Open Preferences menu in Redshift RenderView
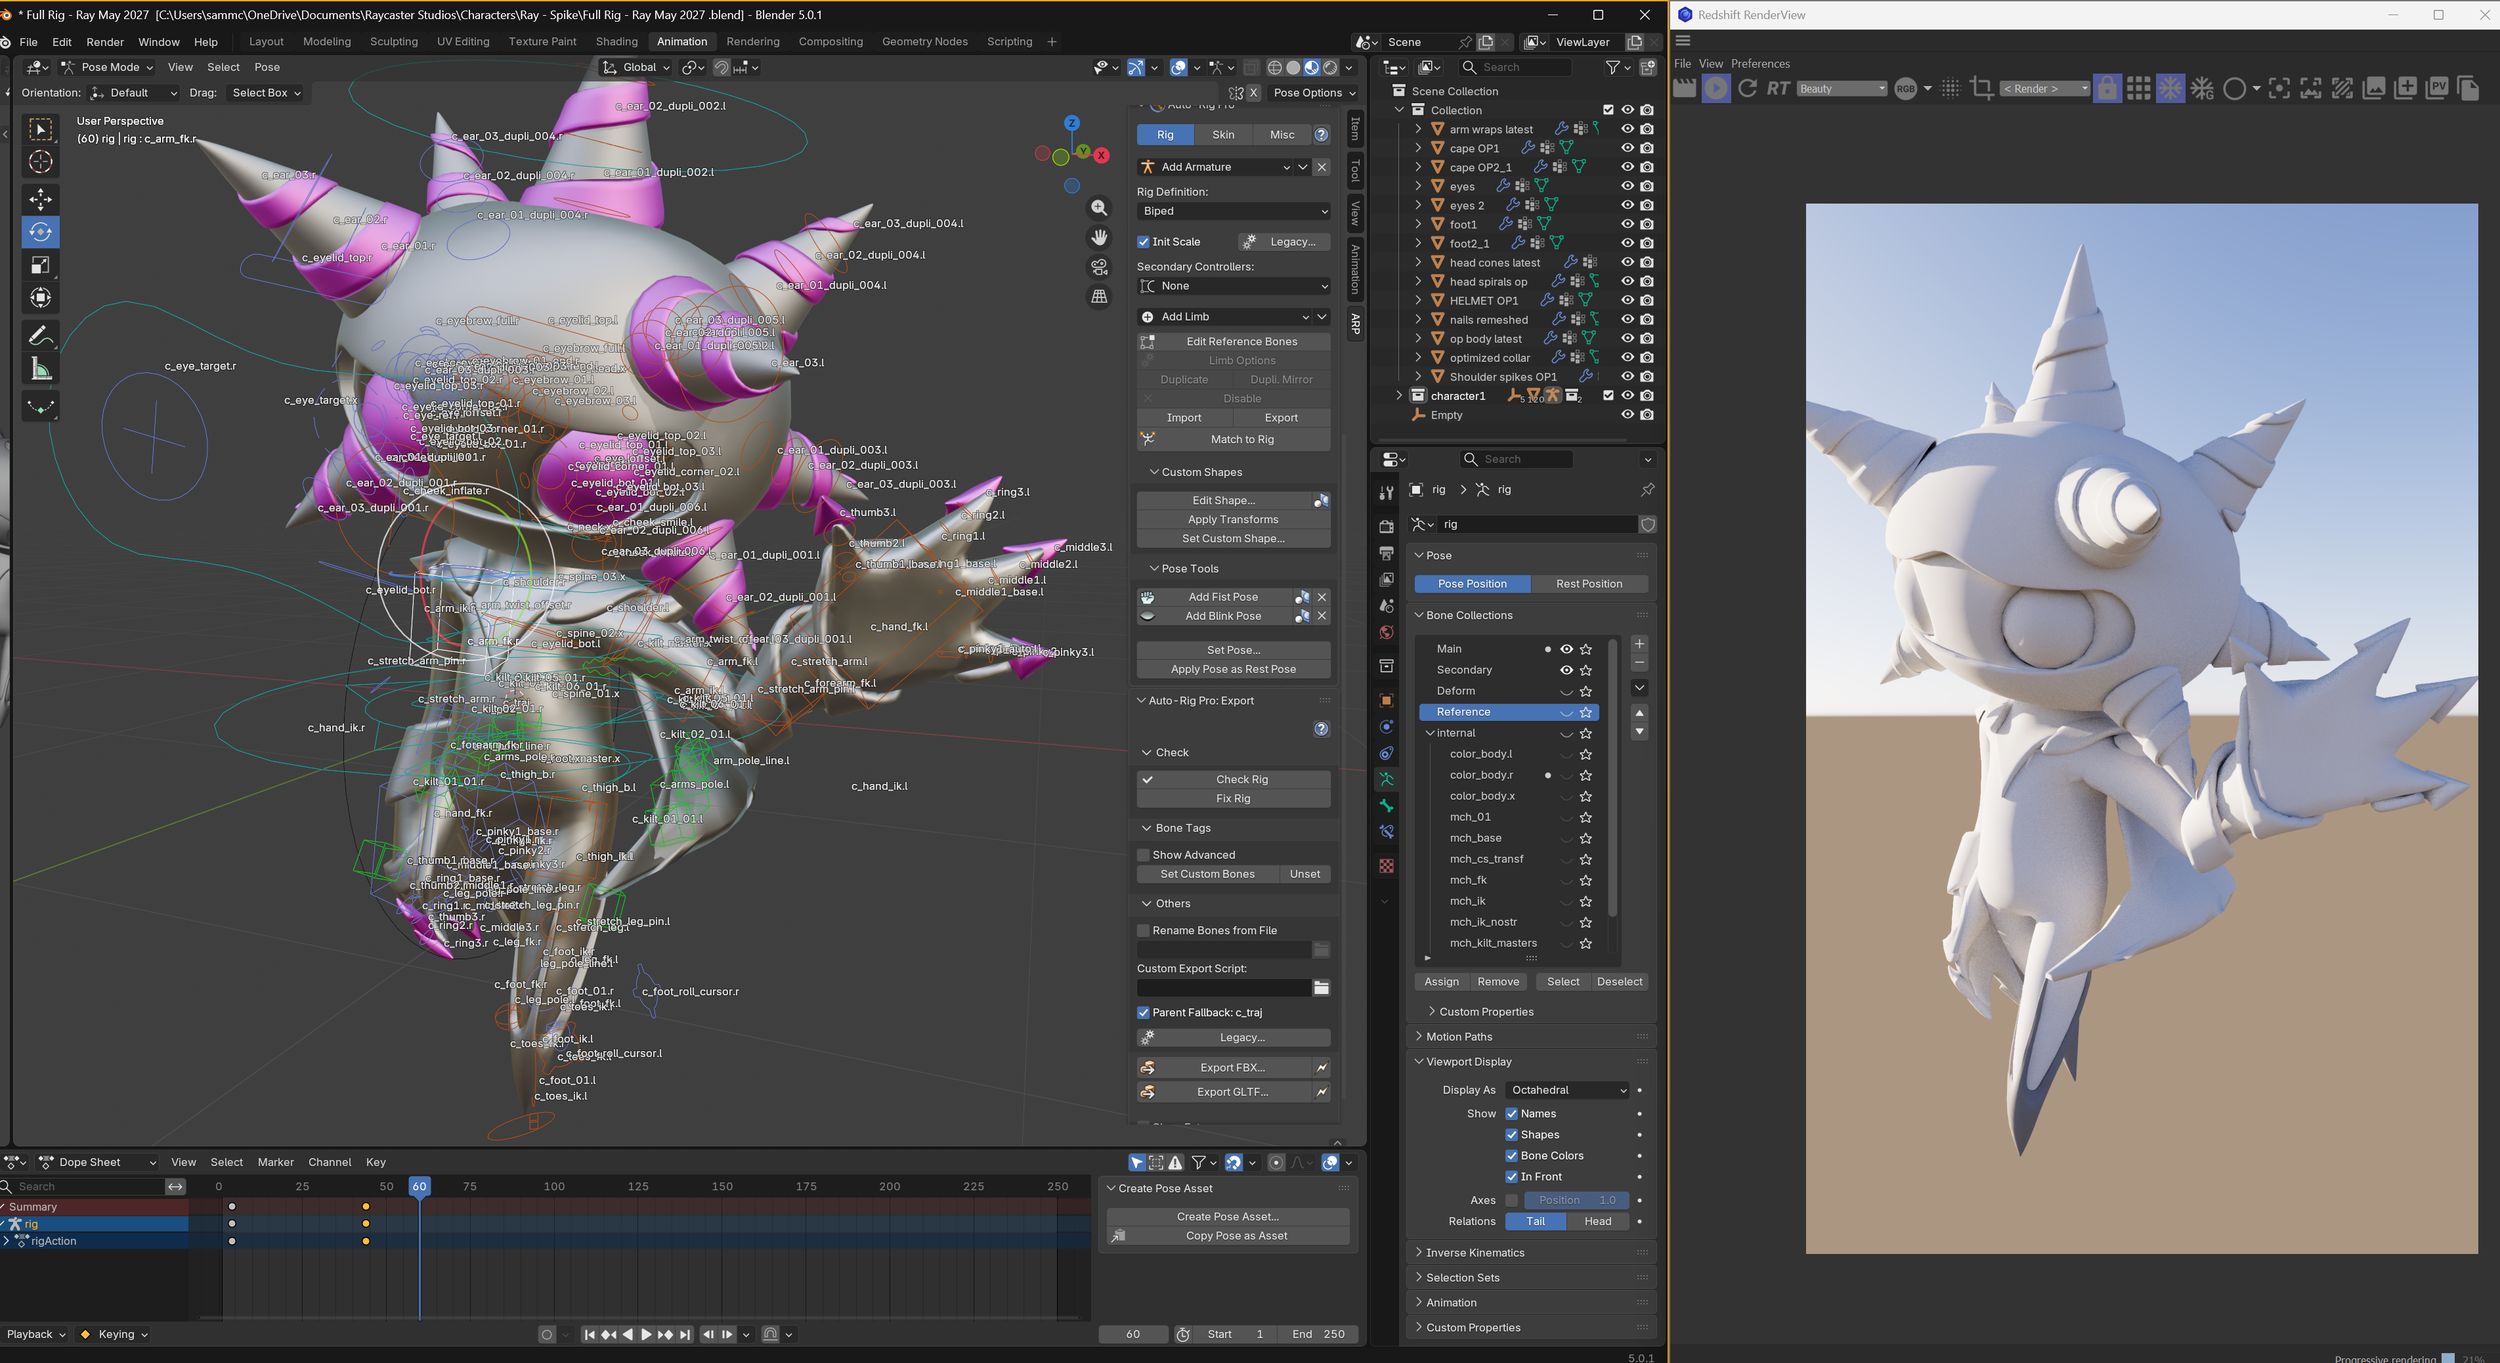Image resolution: width=2500 pixels, height=1363 pixels. [1760, 64]
